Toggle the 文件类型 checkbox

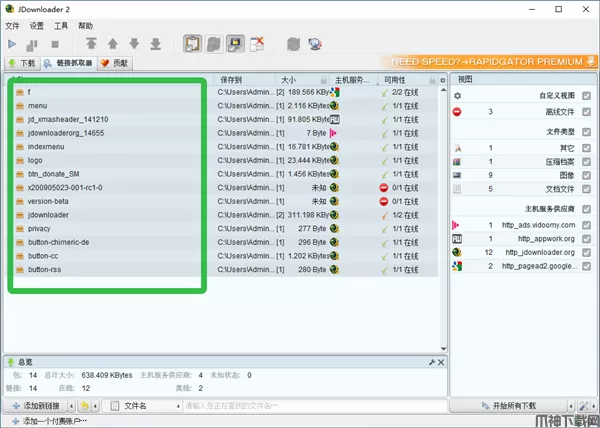click(x=586, y=132)
